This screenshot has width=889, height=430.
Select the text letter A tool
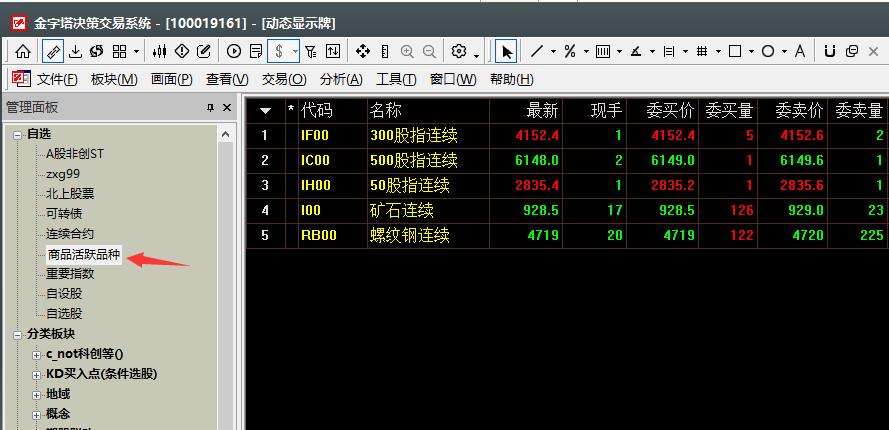click(x=800, y=52)
